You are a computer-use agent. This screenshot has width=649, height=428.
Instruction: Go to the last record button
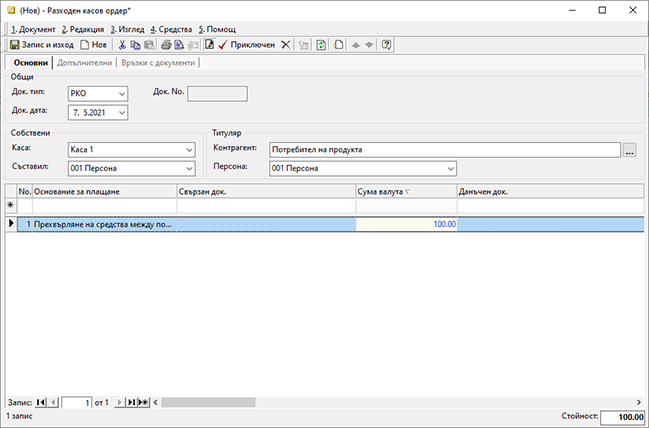point(131,402)
